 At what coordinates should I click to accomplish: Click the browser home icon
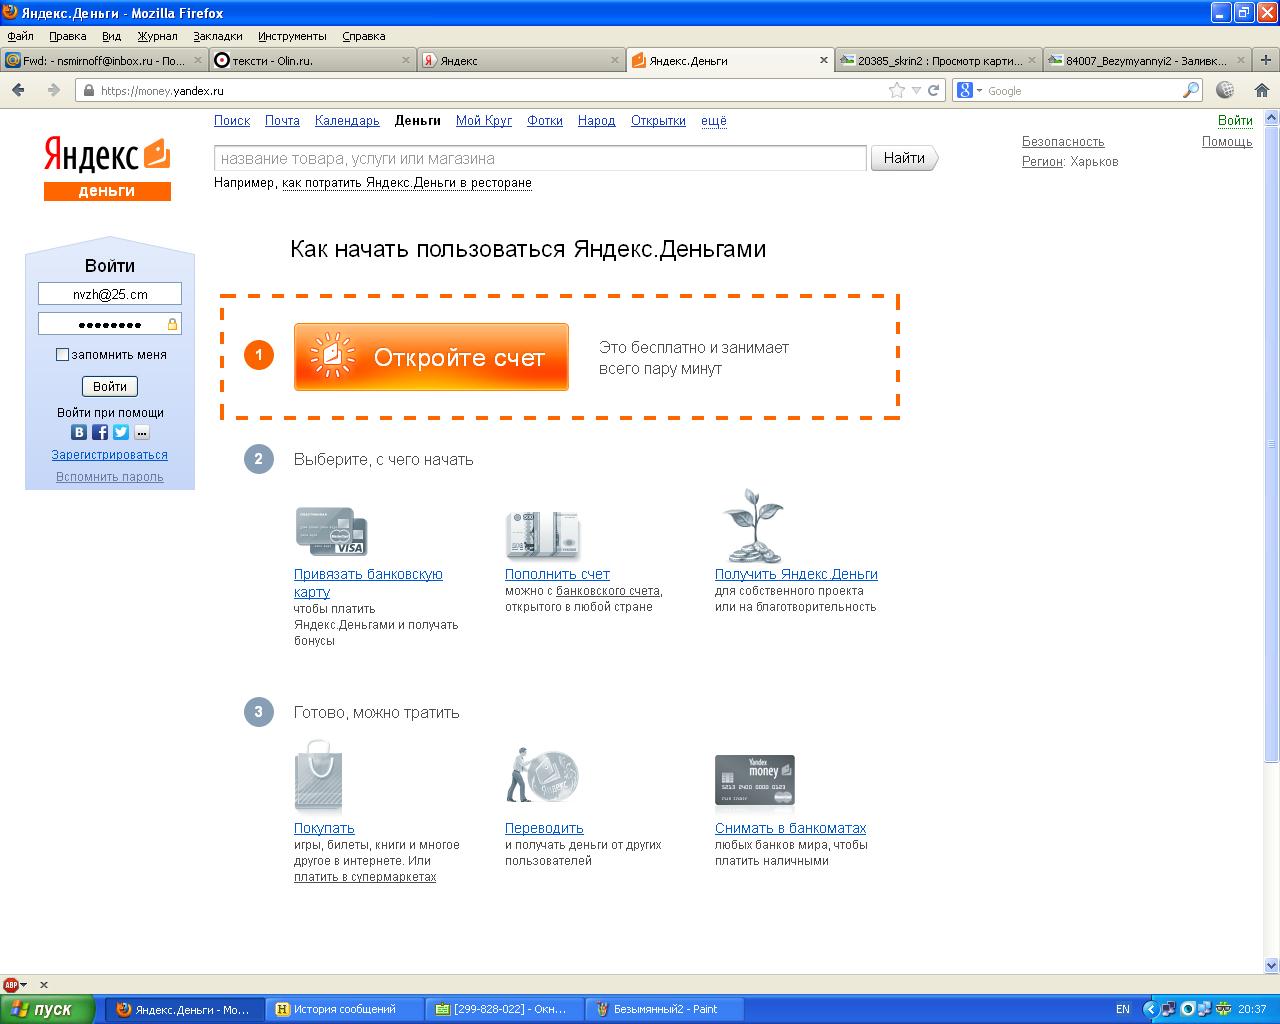1261,90
